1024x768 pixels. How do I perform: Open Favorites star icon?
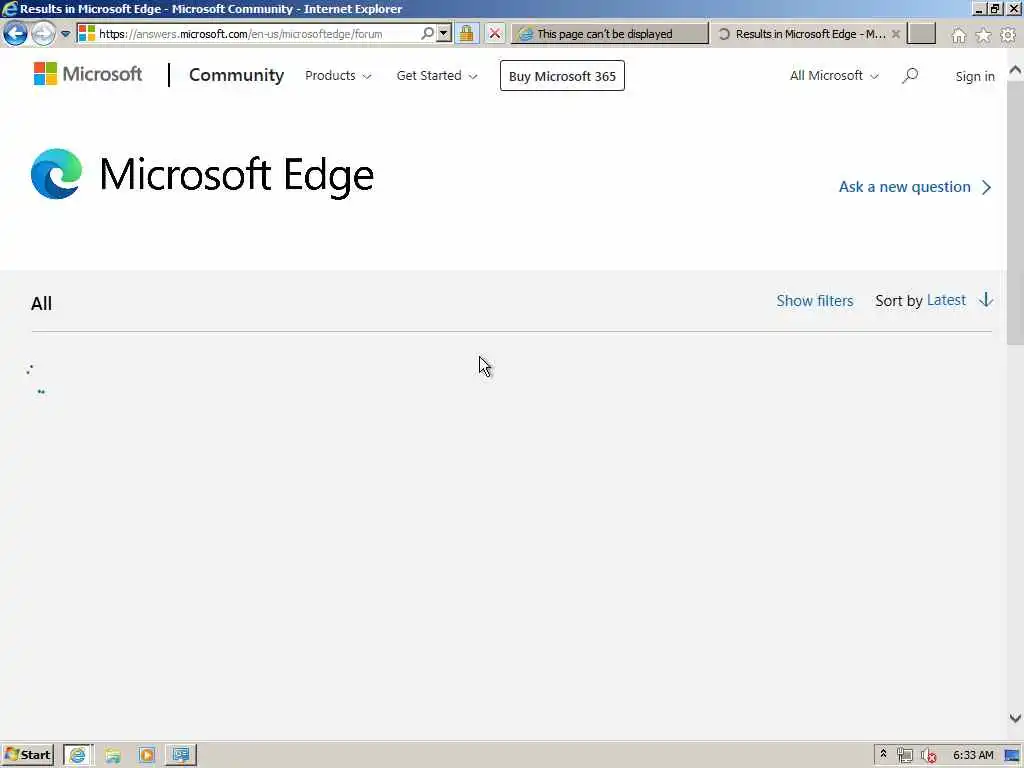click(983, 35)
